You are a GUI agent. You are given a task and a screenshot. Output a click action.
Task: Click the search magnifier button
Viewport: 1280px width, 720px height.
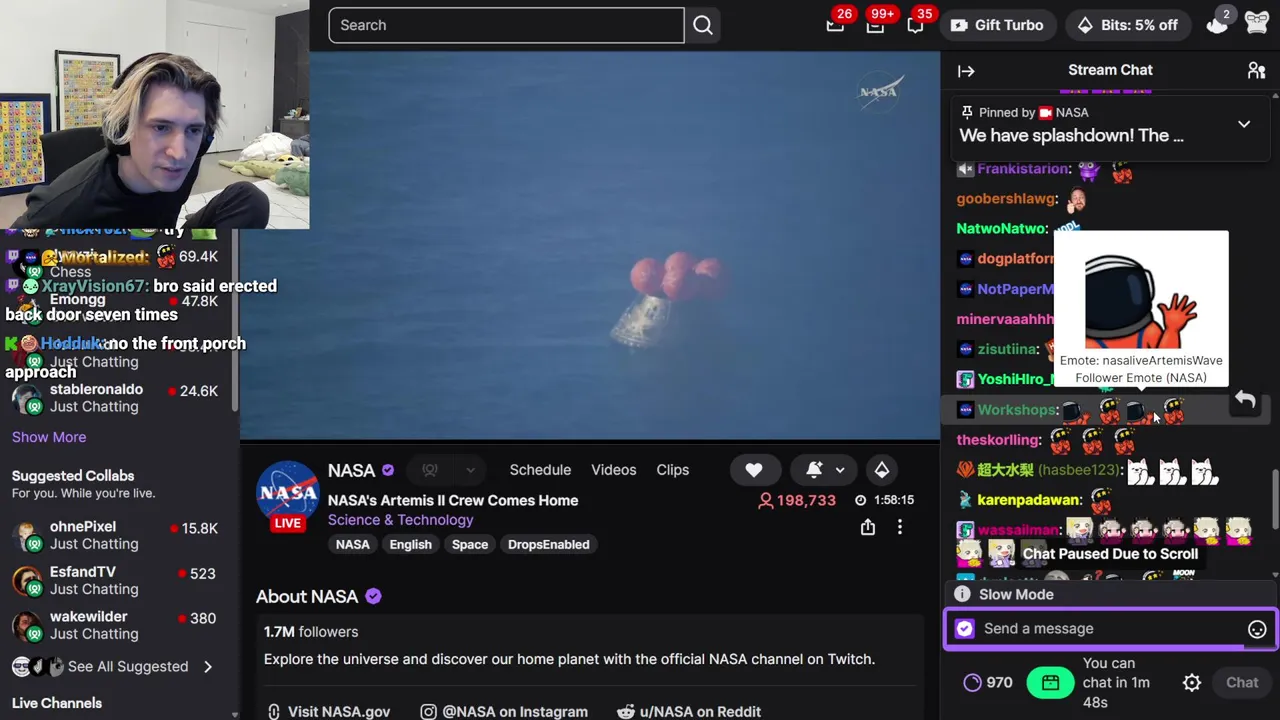pyautogui.click(x=703, y=25)
